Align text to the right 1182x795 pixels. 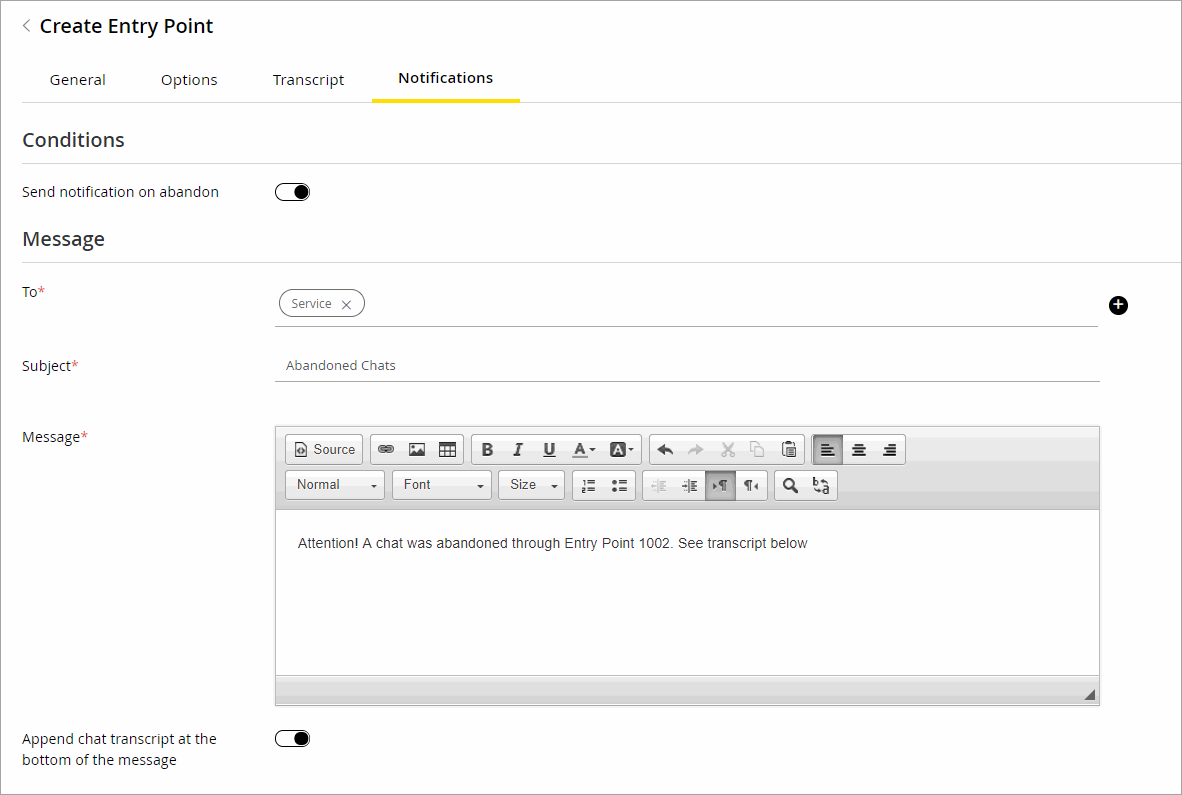click(890, 450)
